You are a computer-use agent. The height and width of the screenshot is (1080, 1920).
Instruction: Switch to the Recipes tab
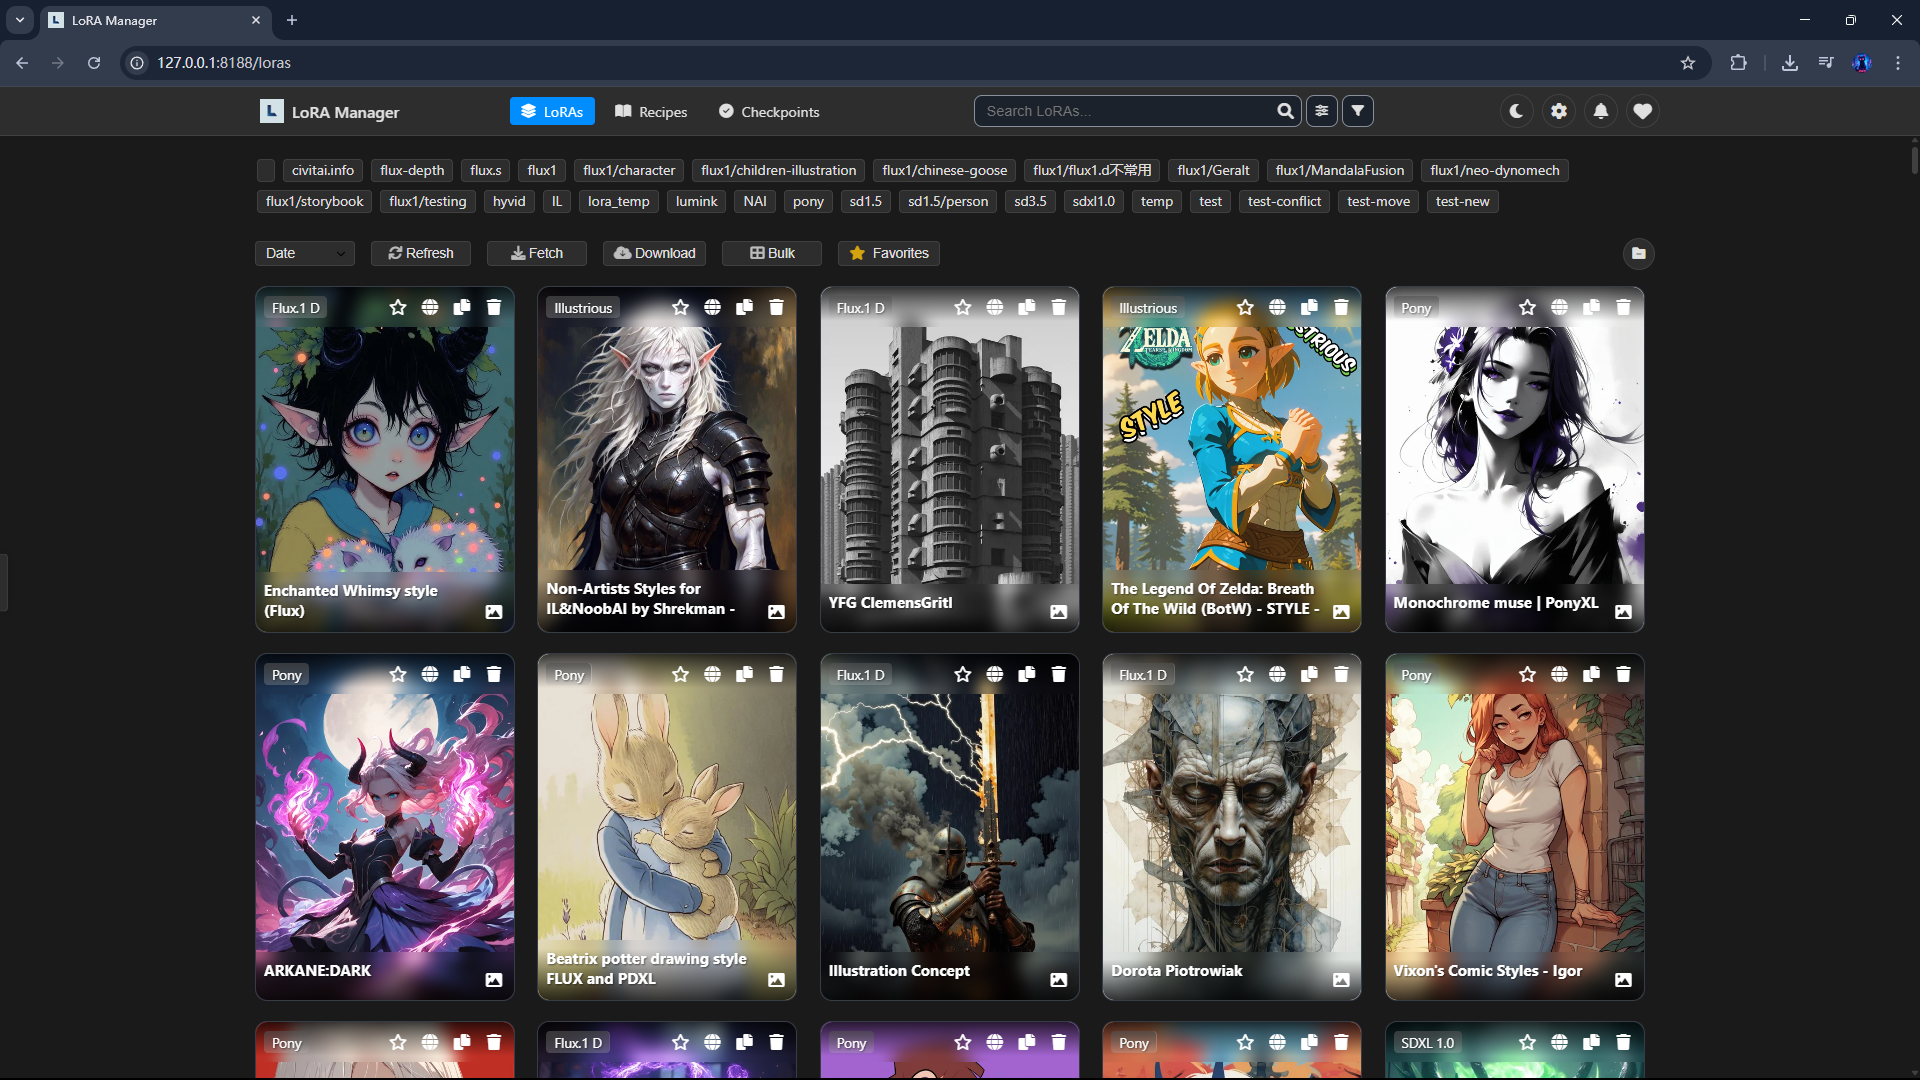pyautogui.click(x=651, y=112)
